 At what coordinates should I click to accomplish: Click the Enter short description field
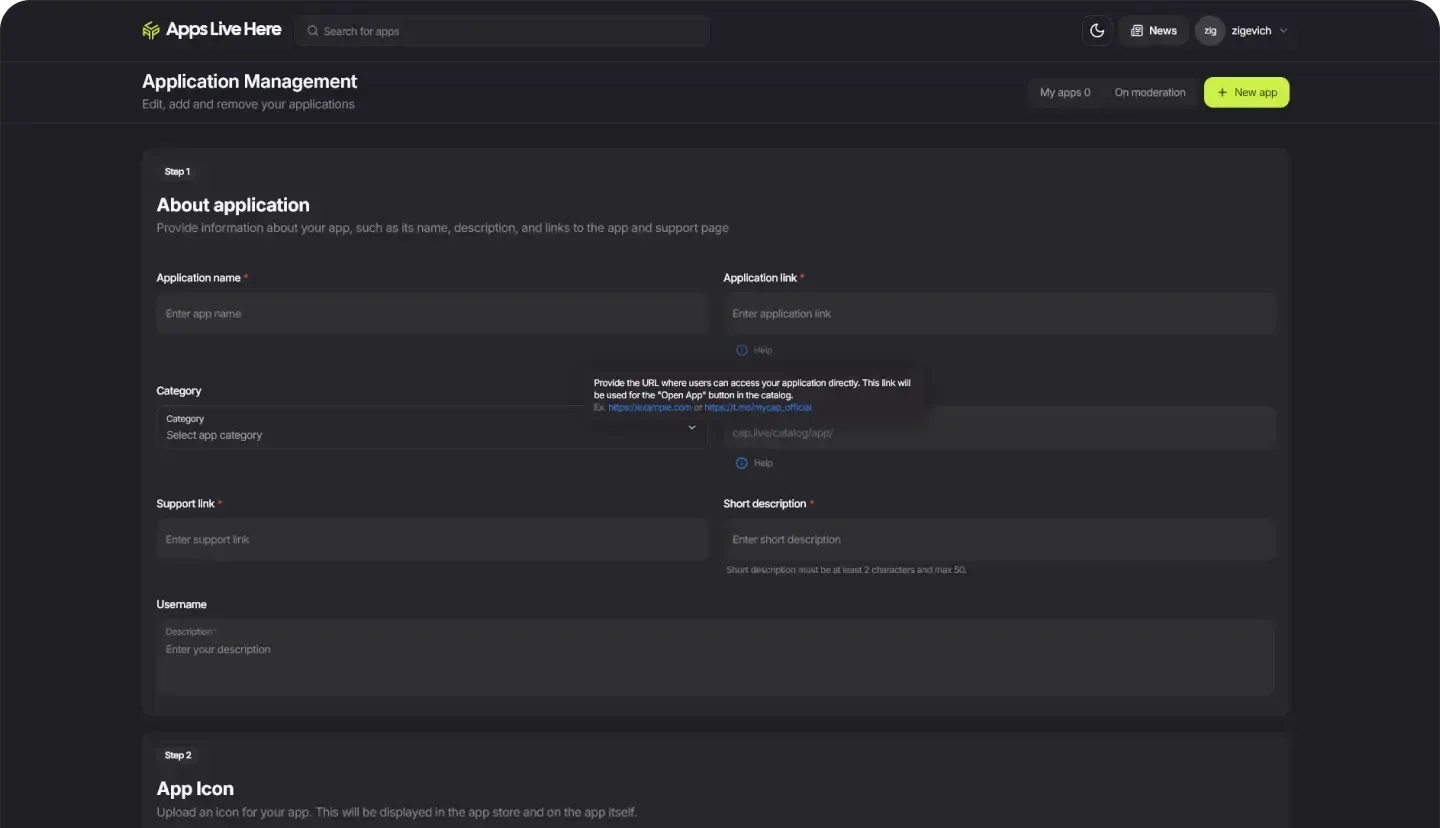(x=998, y=540)
